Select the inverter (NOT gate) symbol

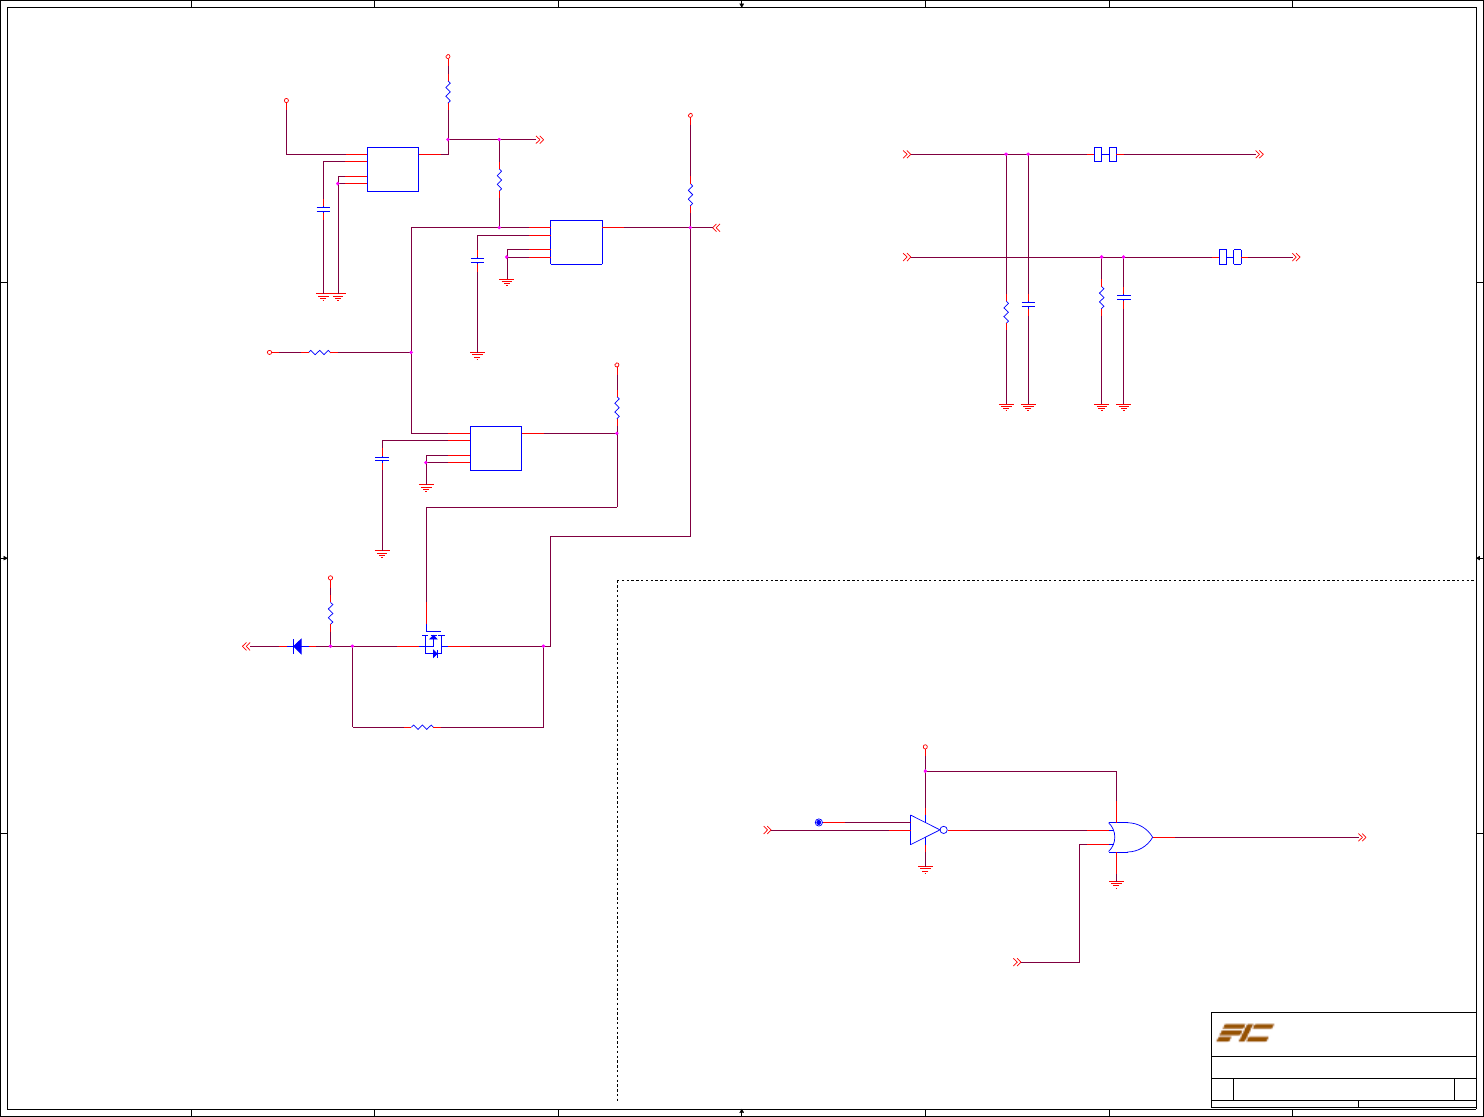(x=928, y=830)
